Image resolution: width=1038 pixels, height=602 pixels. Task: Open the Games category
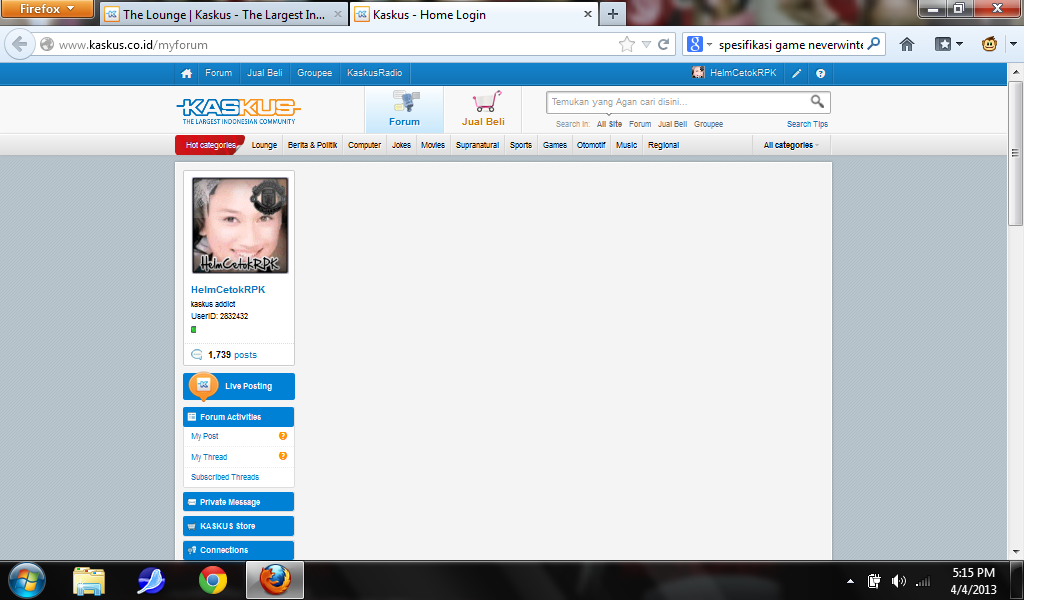(x=555, y=145)
